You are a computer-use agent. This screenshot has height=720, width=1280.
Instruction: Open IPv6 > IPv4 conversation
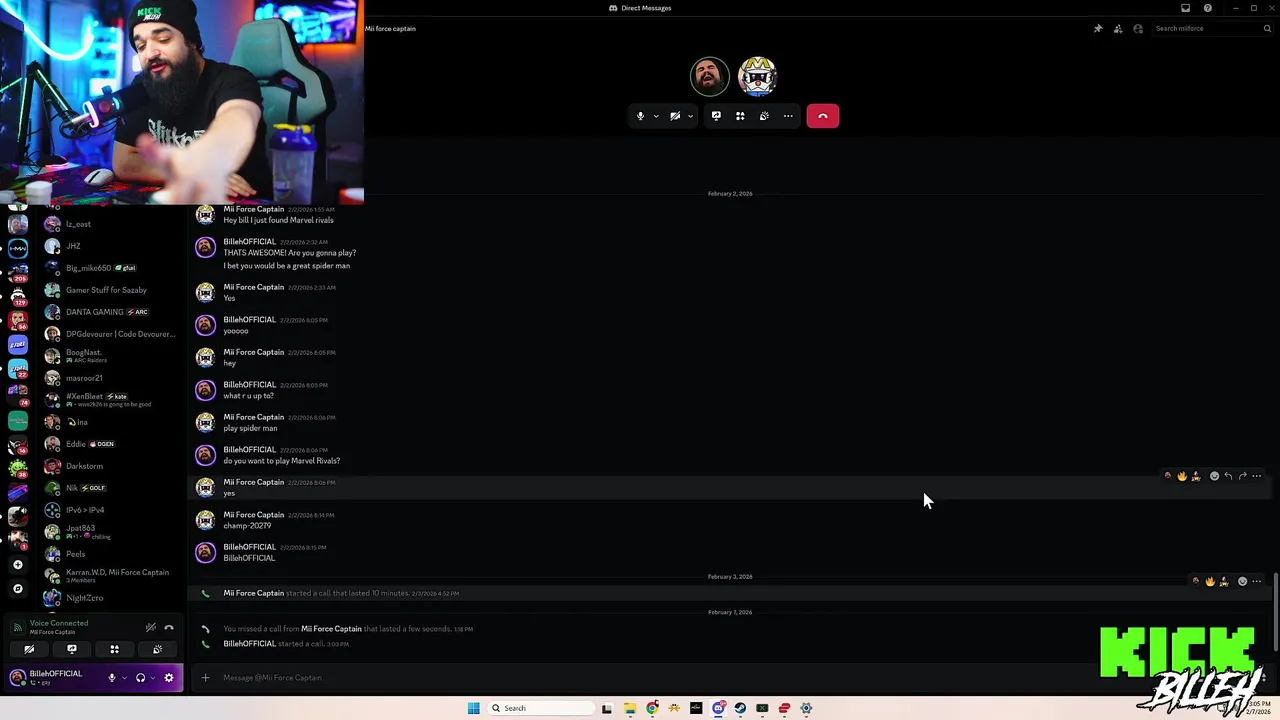point(110,510)
